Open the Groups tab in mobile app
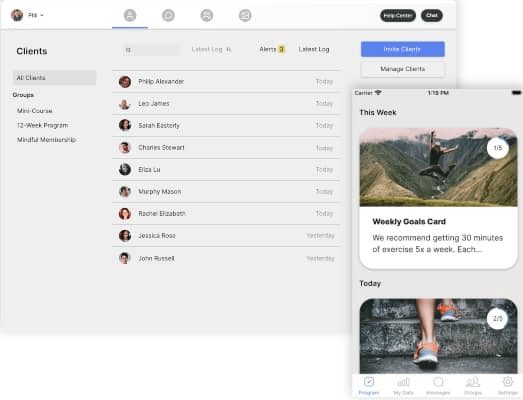Screen dimensions: 523x400 coord(473,386)
